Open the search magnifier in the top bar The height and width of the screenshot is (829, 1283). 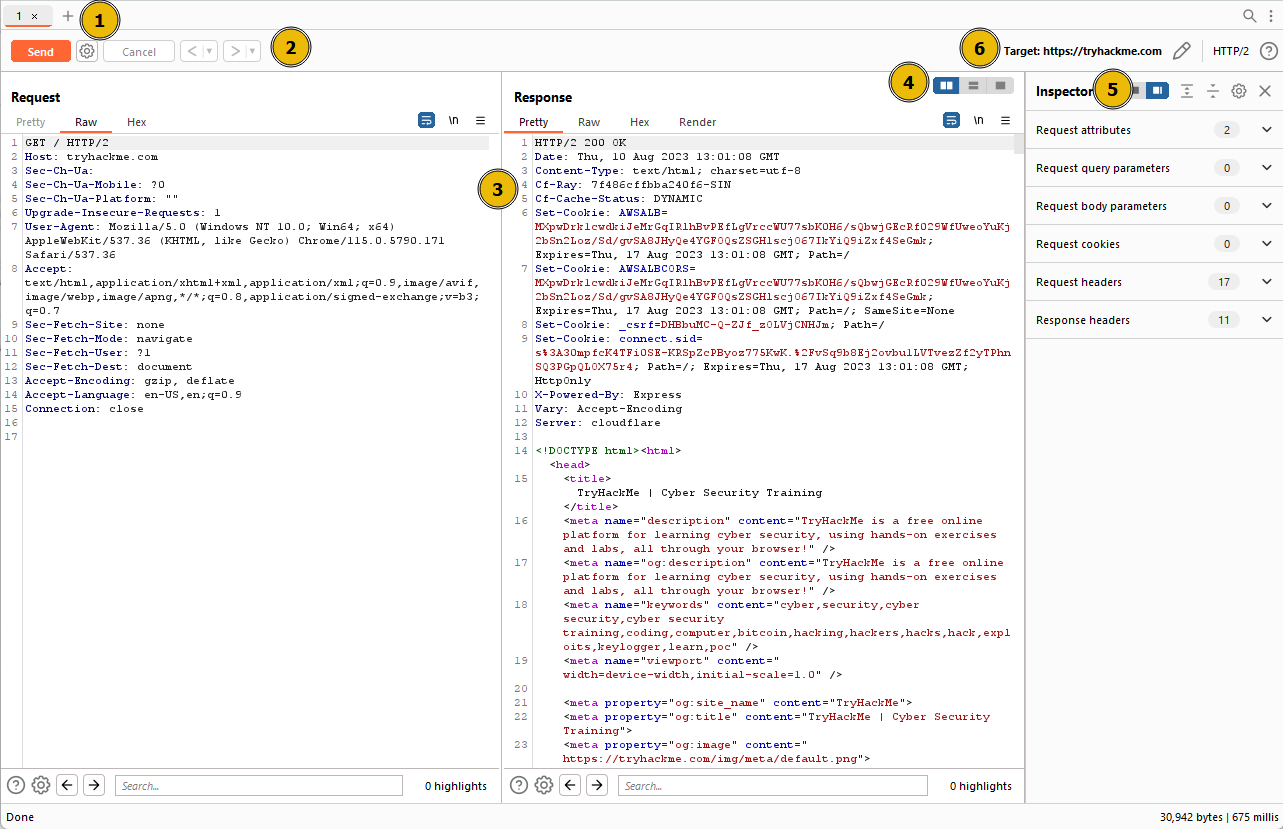(x=1249, y=16)
